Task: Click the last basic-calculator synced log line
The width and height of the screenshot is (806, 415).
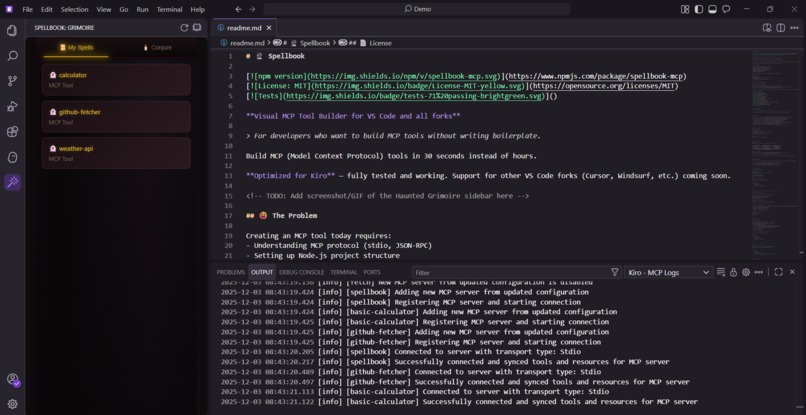Action: pos(459,402)
